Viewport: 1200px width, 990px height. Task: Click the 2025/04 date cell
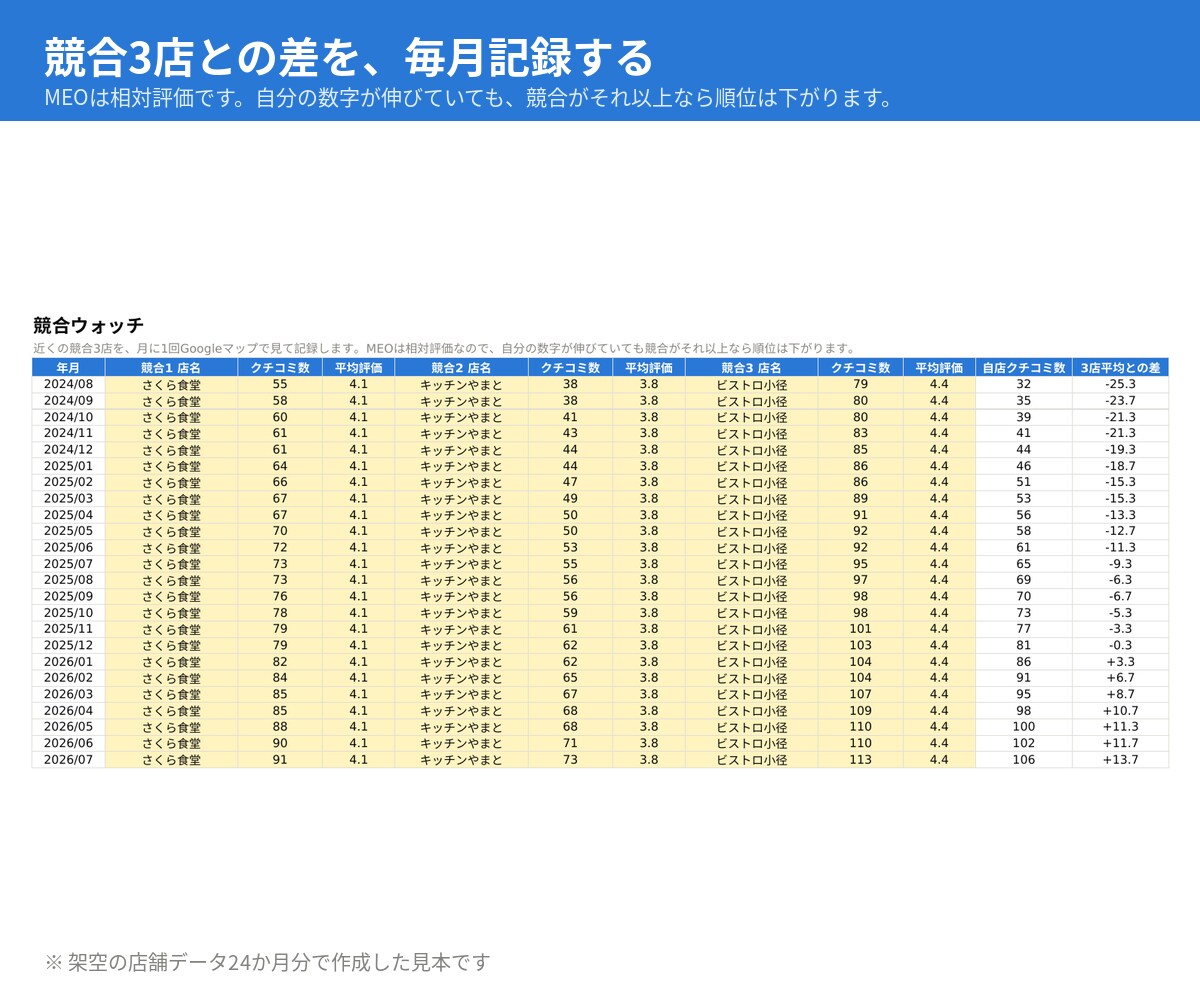68,515
